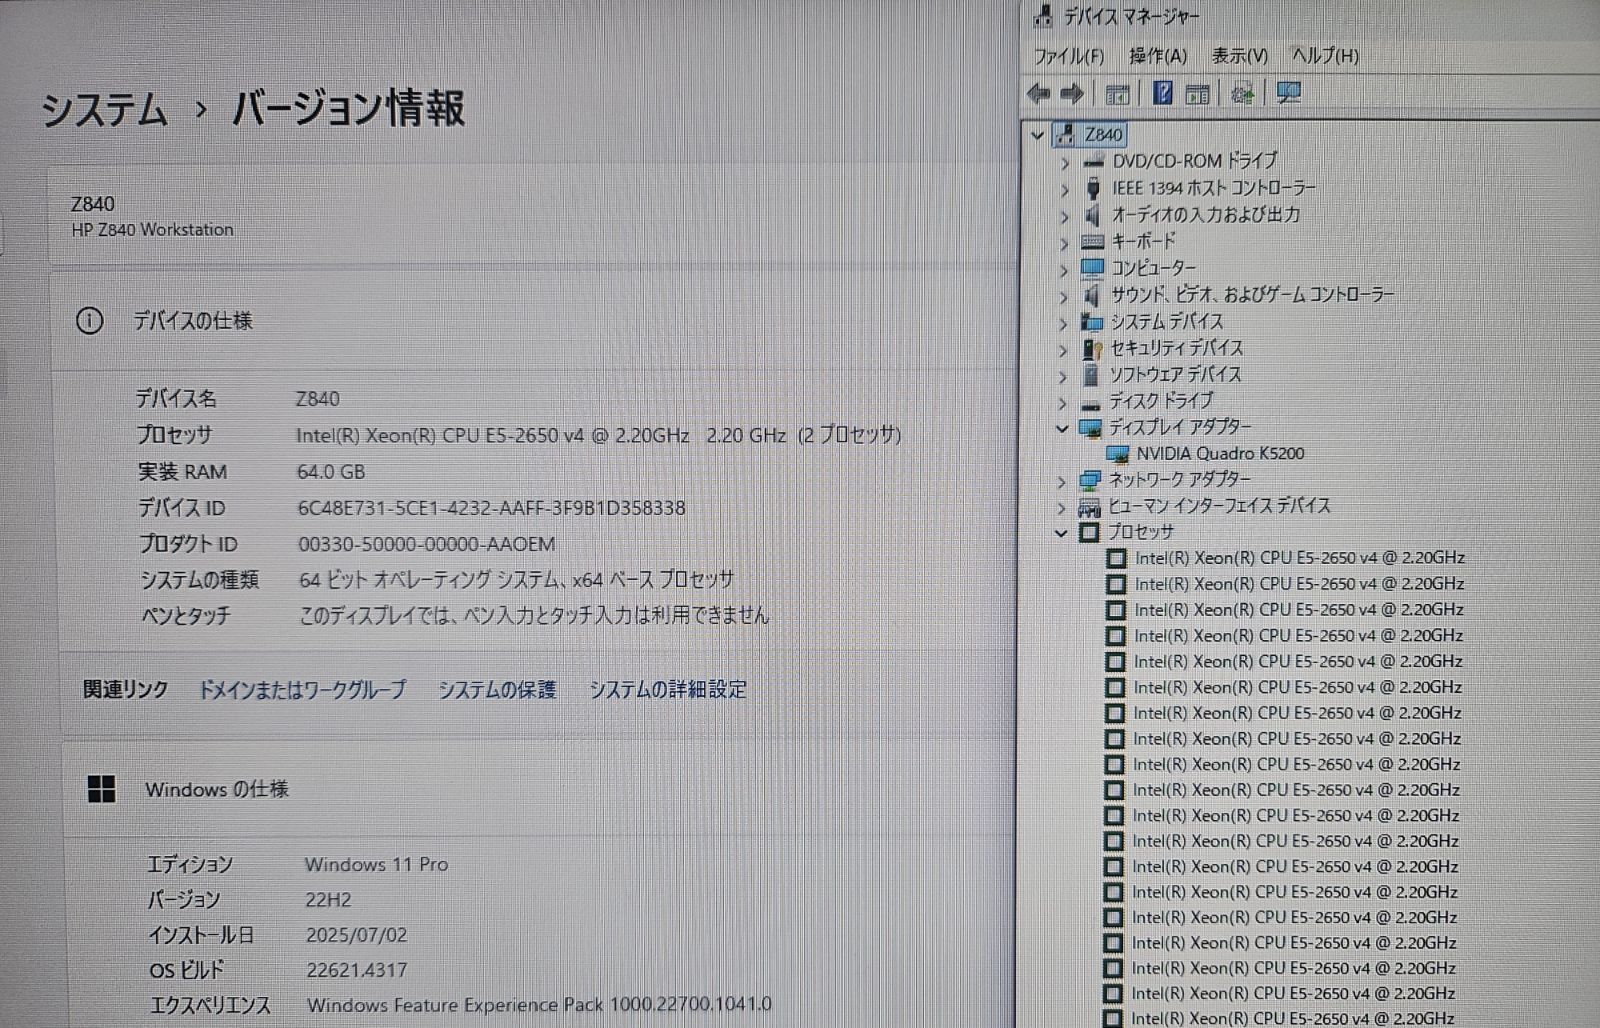Open システムの保護 link

coord(497,690)
